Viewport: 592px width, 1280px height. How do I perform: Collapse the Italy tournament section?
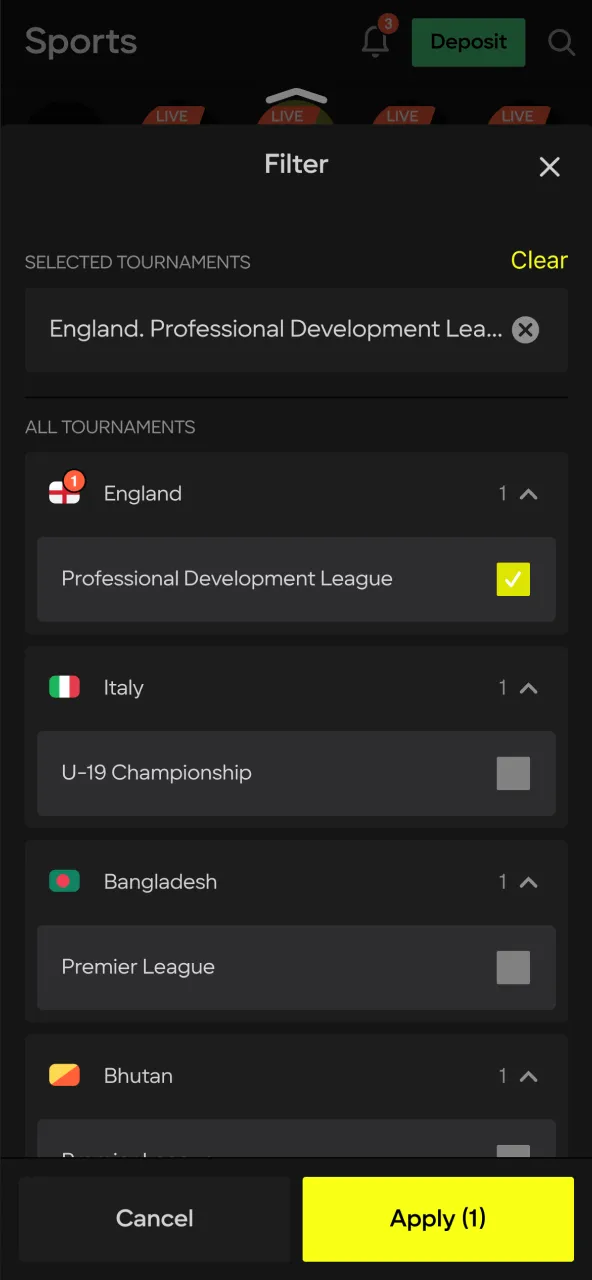[x=531, y=687]
